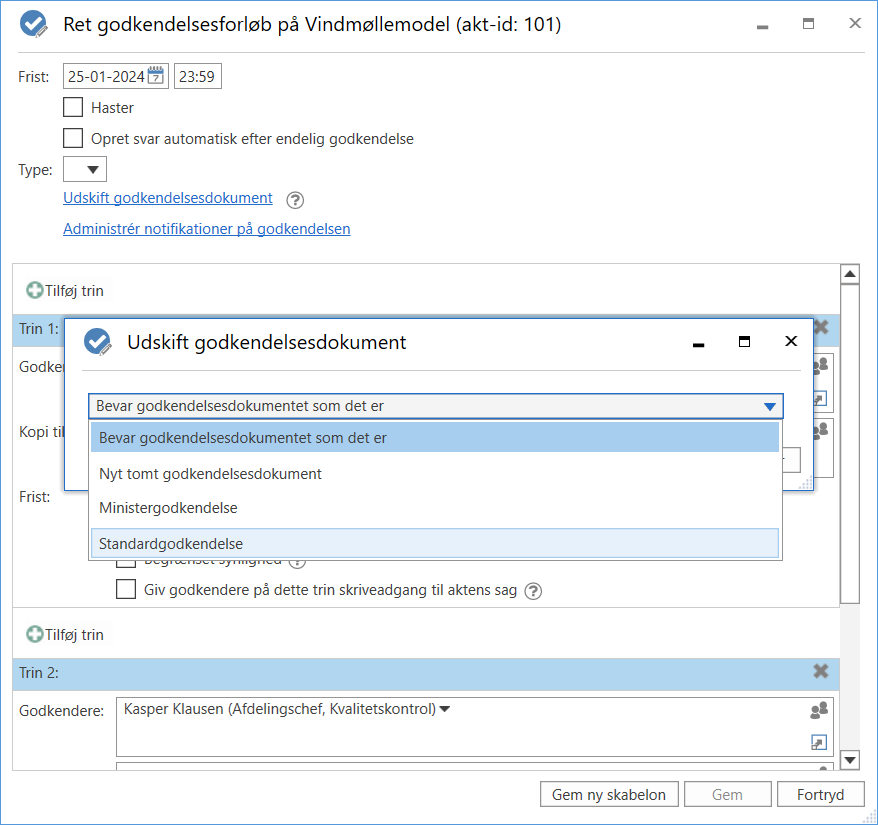Screen dimensions: 878x825
Task: Open the Type dropdown
Action: point(85,170)
